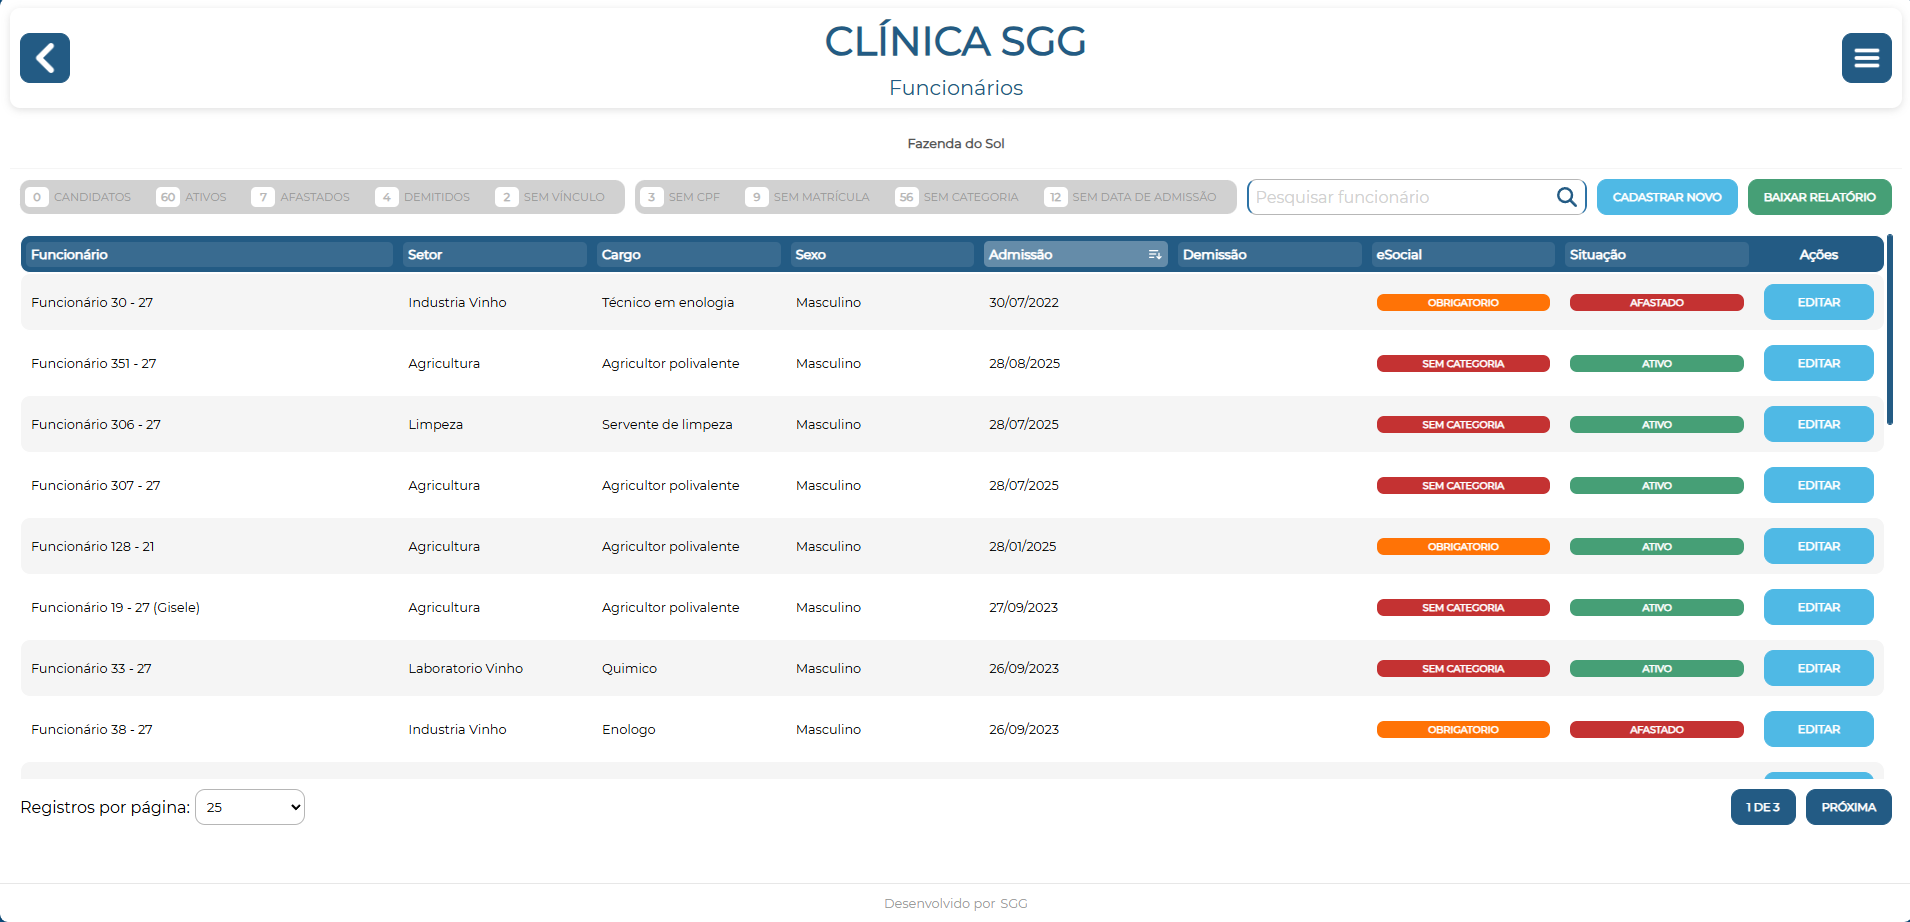Click the Cadastrar Novo button
1910x922 pixels.
(1666, 197)
